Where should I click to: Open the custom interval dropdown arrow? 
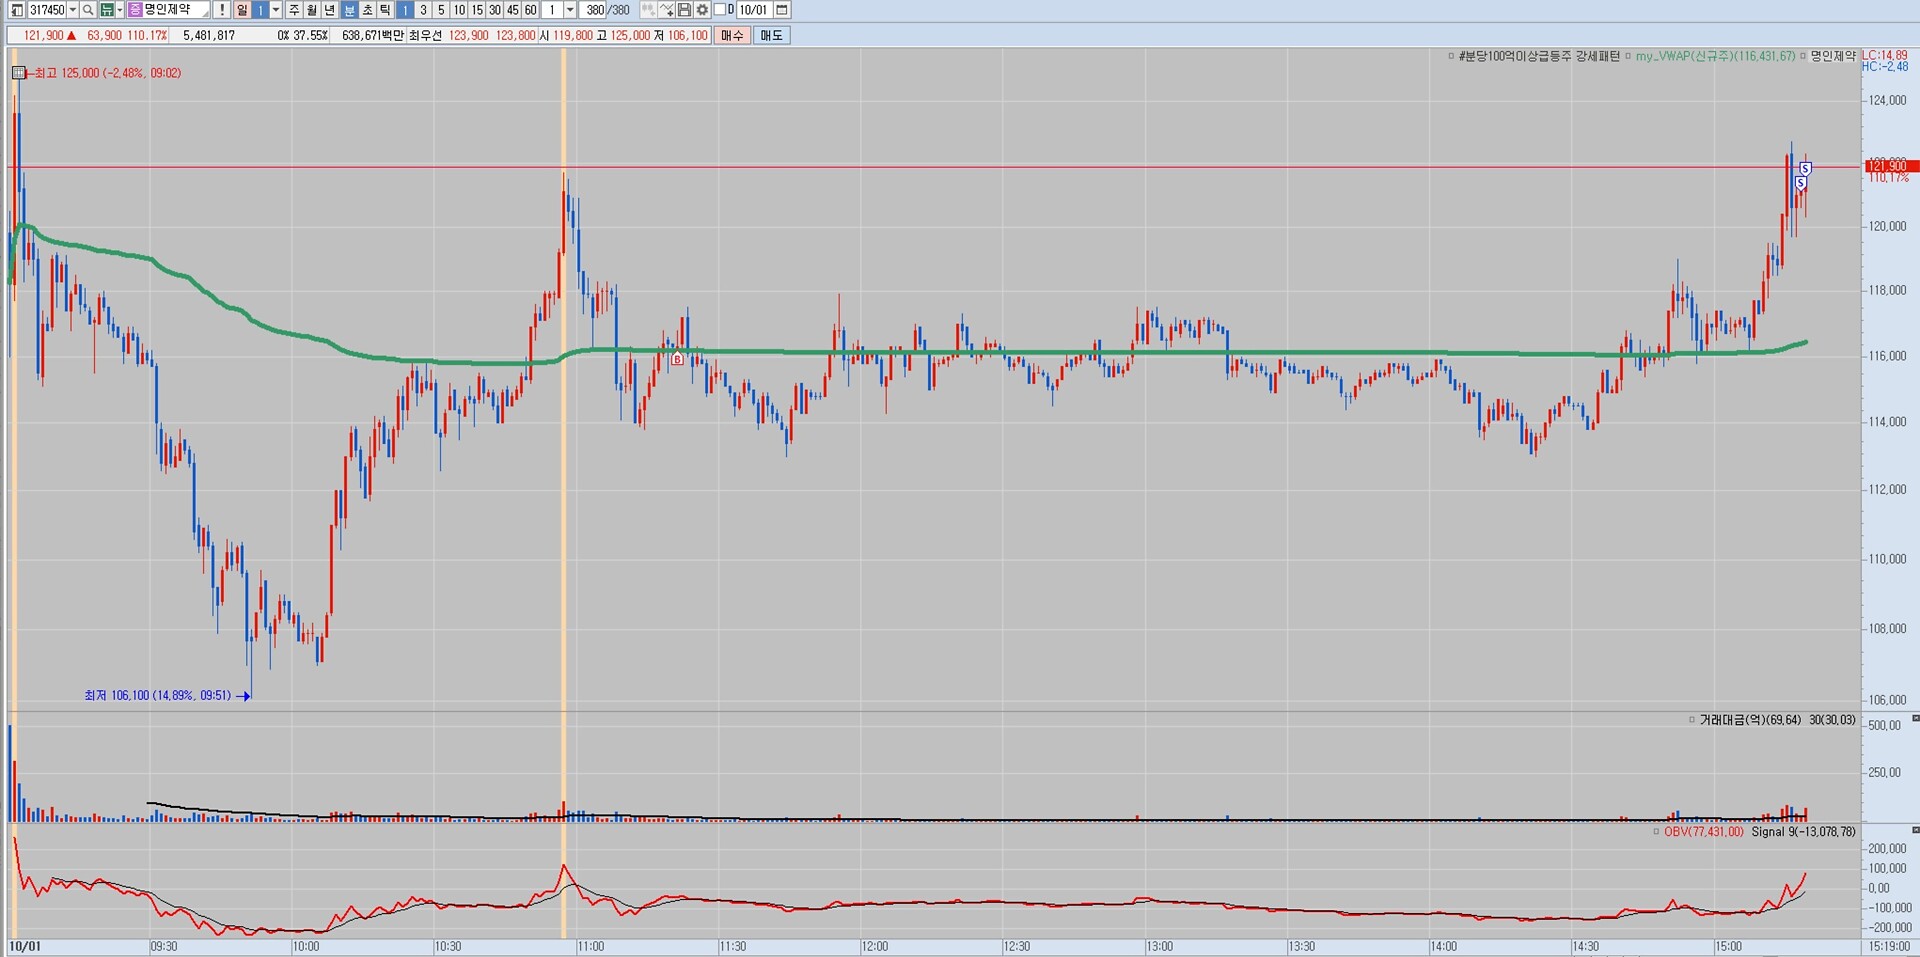(570, 10)
